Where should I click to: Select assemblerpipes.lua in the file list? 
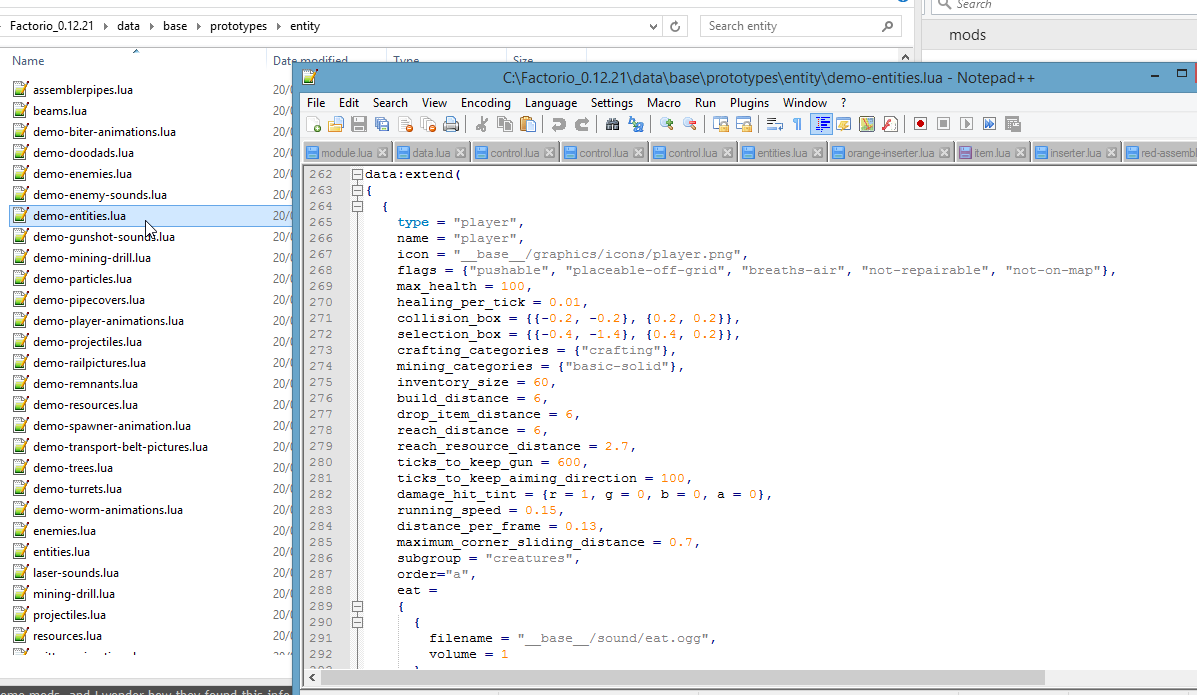point(82,90)
